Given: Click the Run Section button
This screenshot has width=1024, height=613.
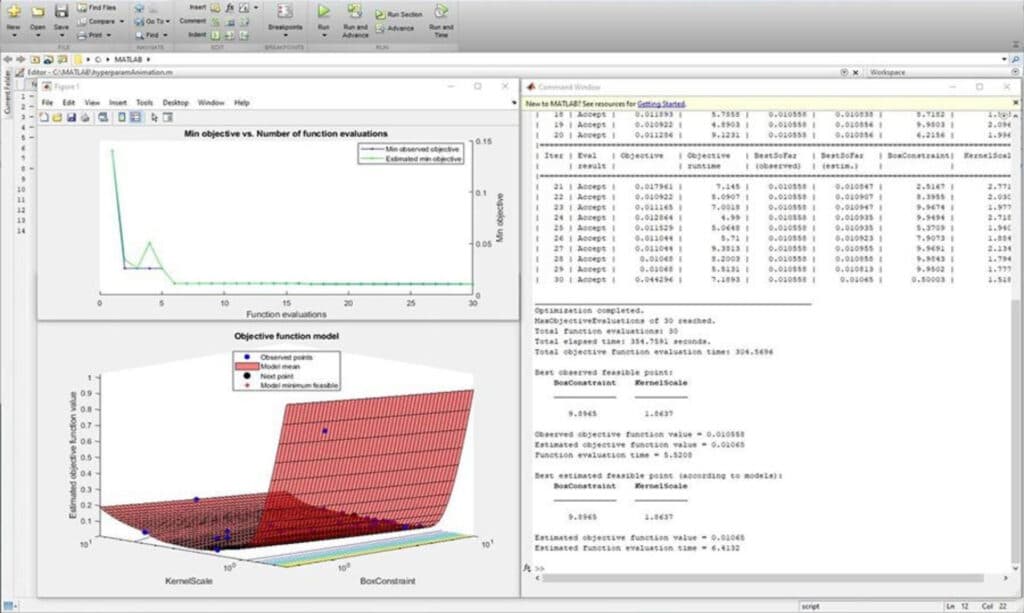Looking at the screenshot, I should tap(398, 14).
